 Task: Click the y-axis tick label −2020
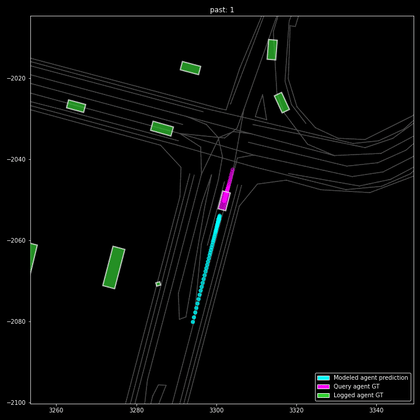pyautogui.click(x=16, y=78)
